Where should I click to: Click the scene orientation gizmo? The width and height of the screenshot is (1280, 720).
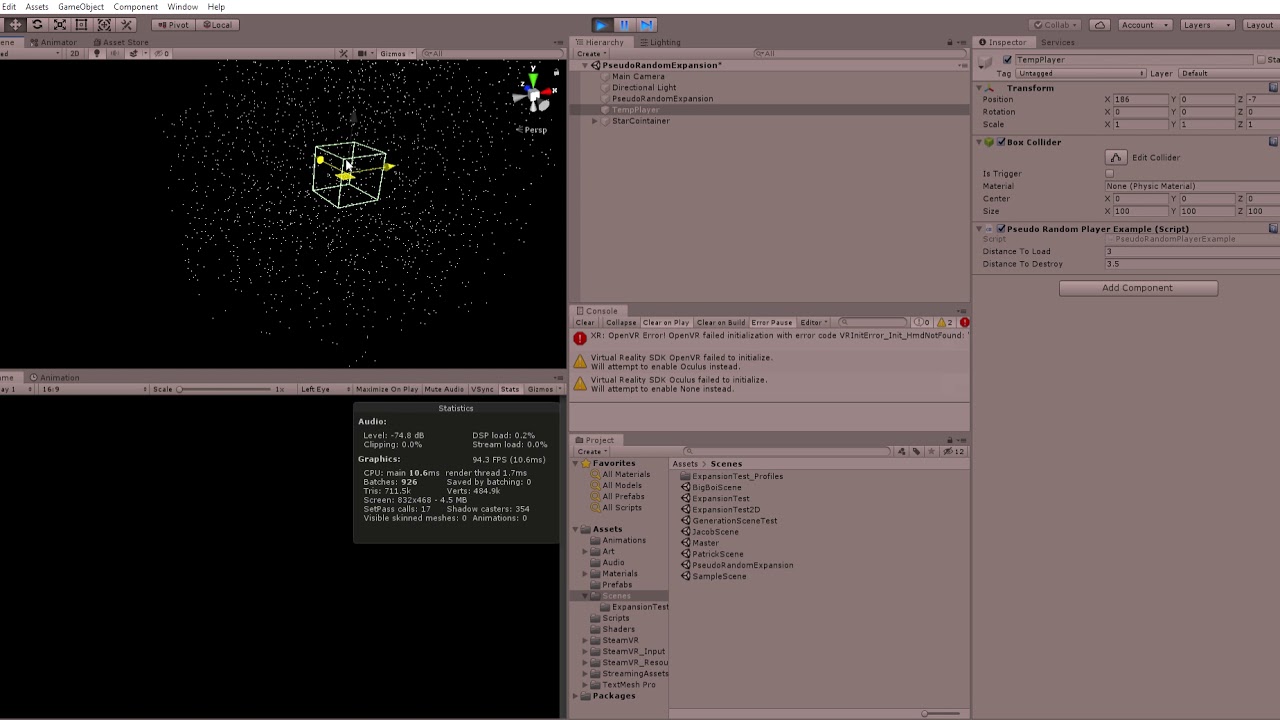click(x=533, y=94)
